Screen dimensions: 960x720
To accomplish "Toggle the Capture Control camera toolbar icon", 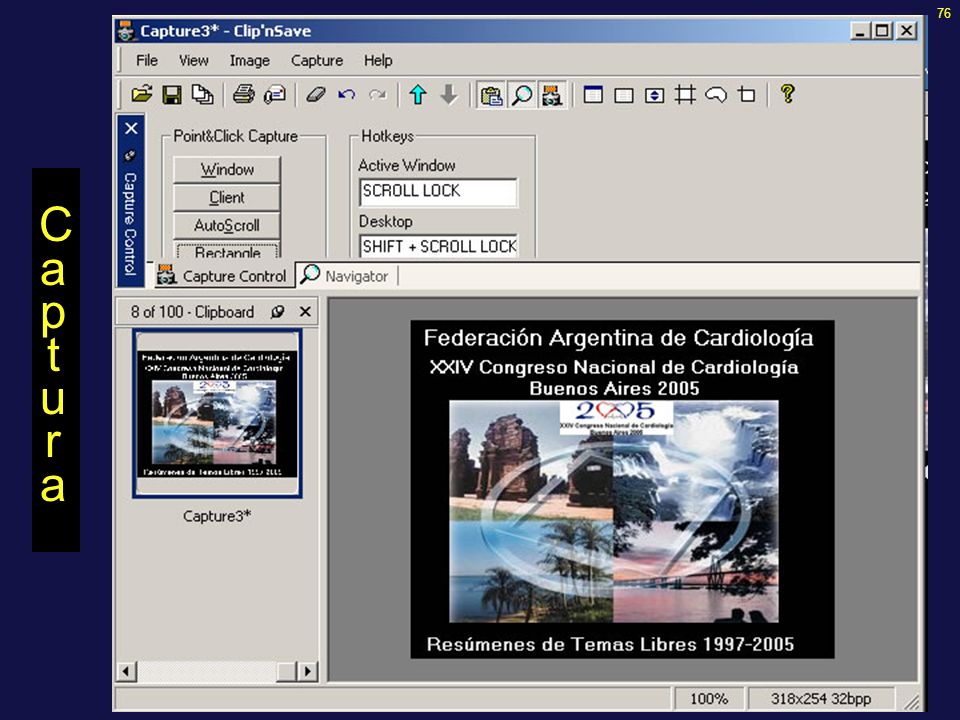I will pos(552,95).
